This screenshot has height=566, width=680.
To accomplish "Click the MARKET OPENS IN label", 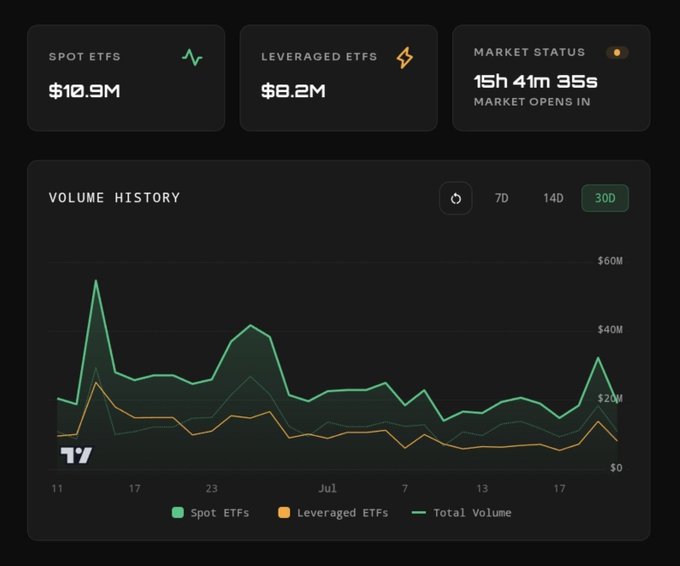I will 532,102.
